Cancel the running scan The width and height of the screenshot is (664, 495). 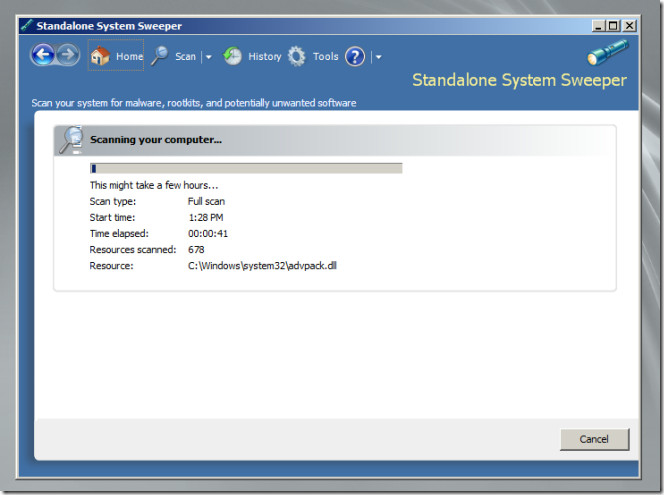tap(595, 439)
